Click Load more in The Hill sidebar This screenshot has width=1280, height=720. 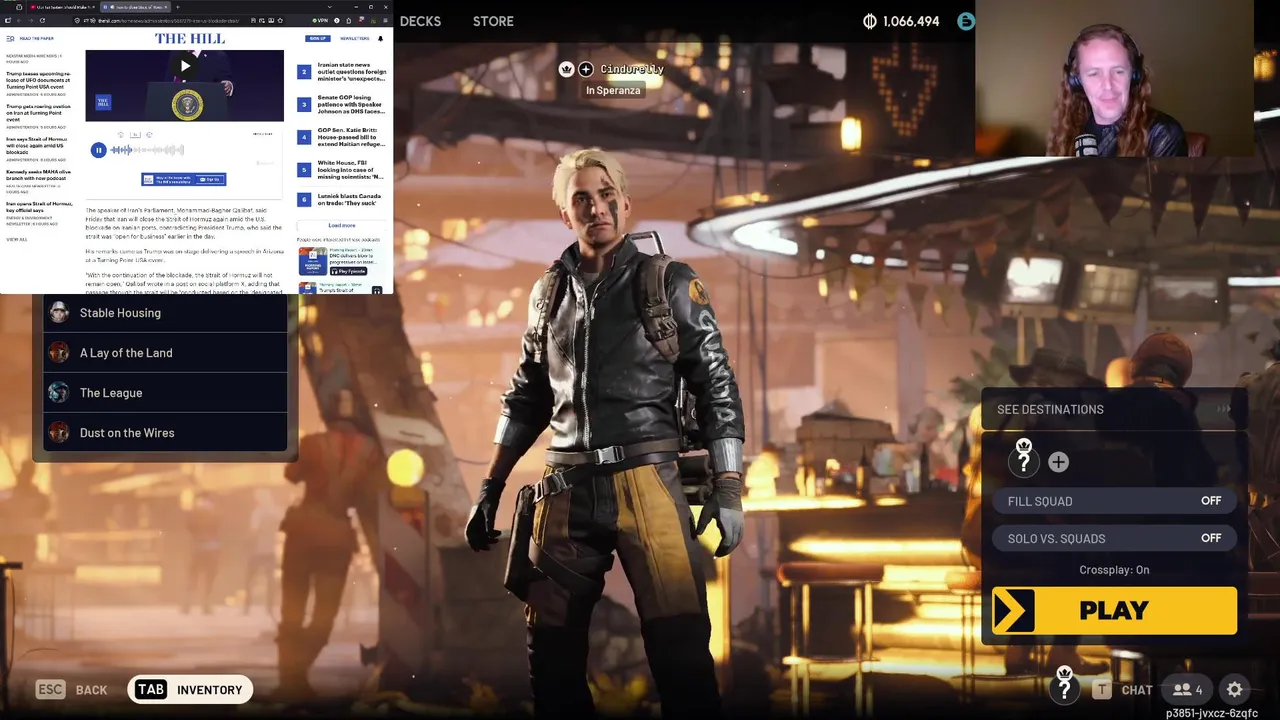point(342,225)
